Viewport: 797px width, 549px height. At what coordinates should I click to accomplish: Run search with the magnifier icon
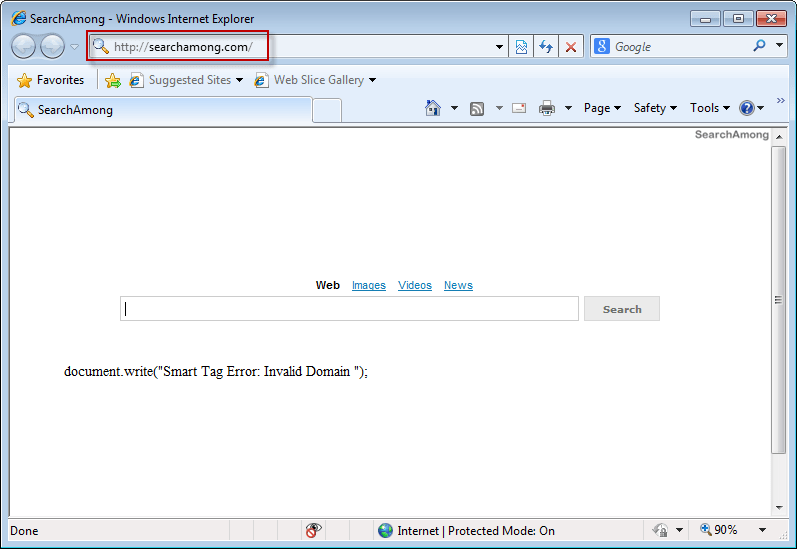[759, 46]
